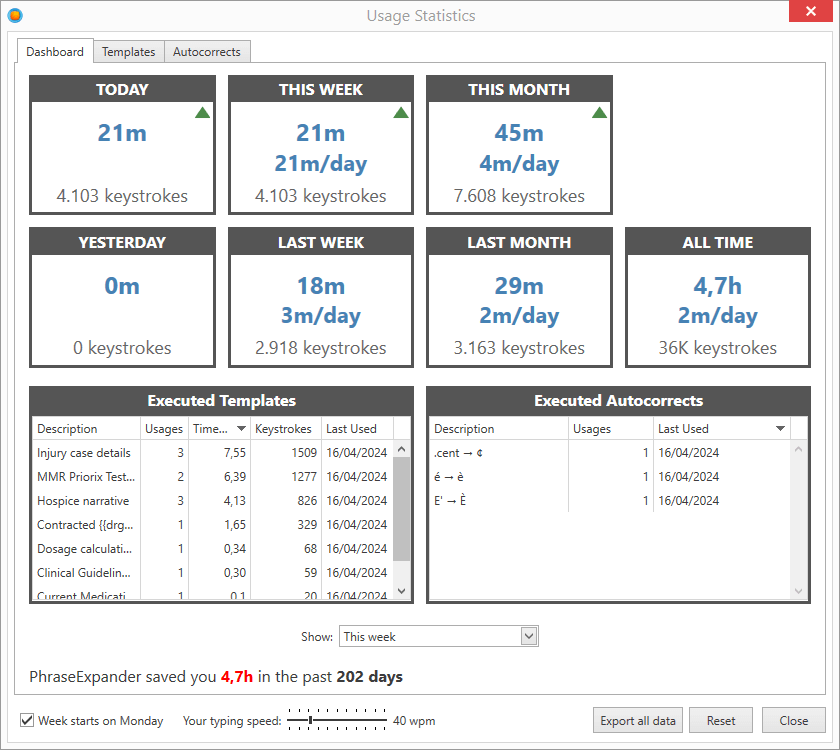Screen dimensions: 840x750
Task: Click the Executed Templates scrollbar thumb
Action: pos(401,509)
